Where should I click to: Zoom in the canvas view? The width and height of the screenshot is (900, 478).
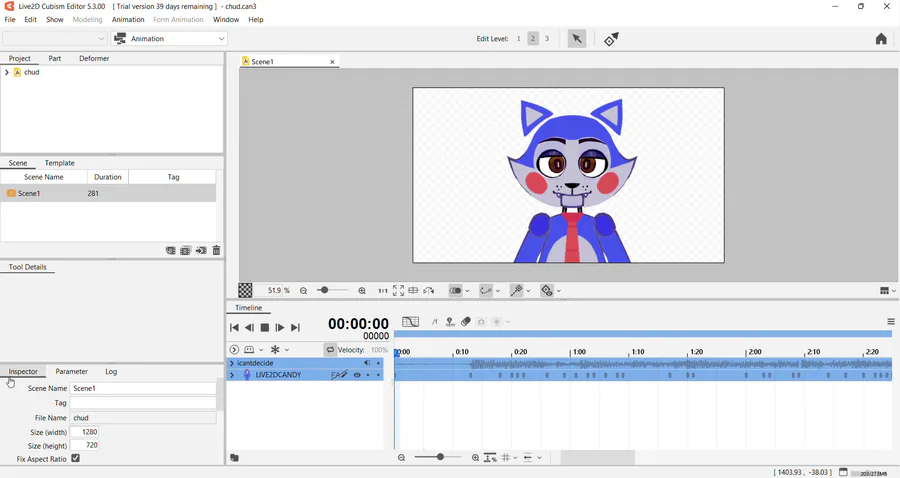pyautogui.click(x=362, y=291)
